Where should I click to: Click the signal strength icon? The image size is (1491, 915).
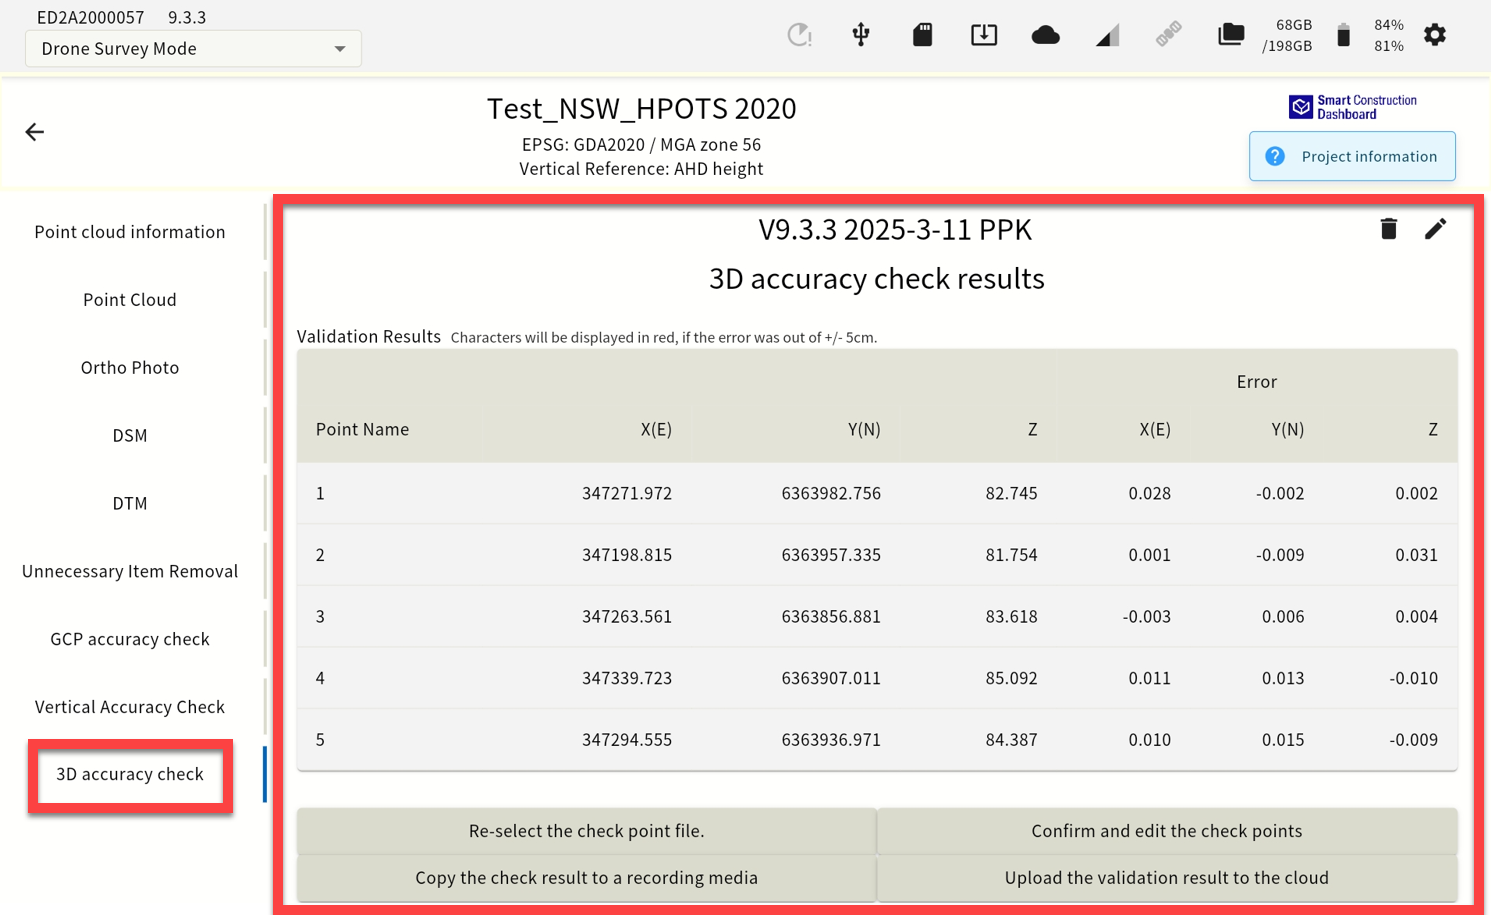1107,35
